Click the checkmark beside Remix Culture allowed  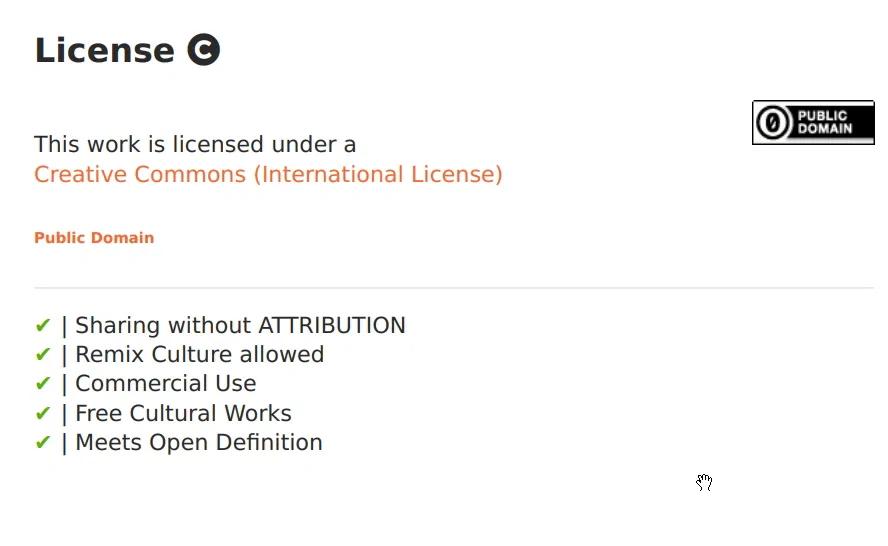42,354
